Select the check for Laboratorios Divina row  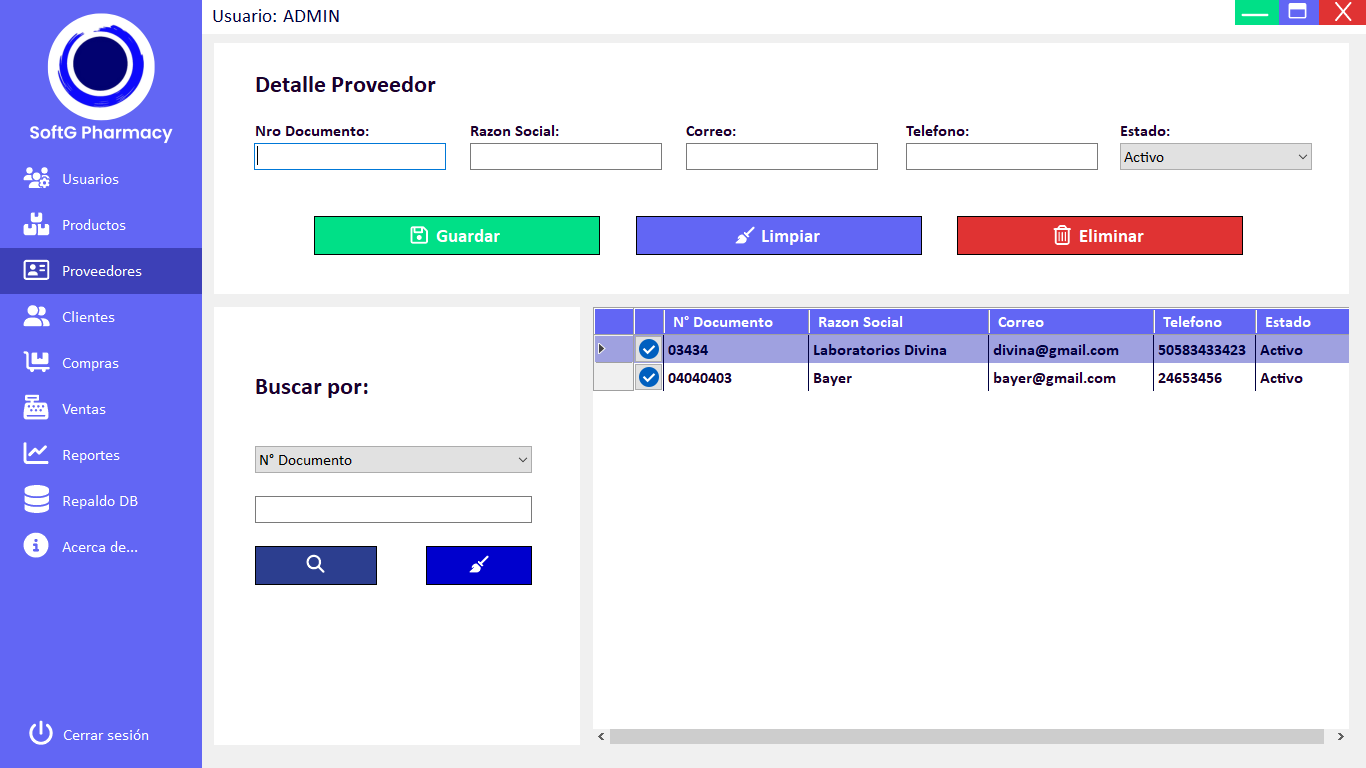click(649, 349)
